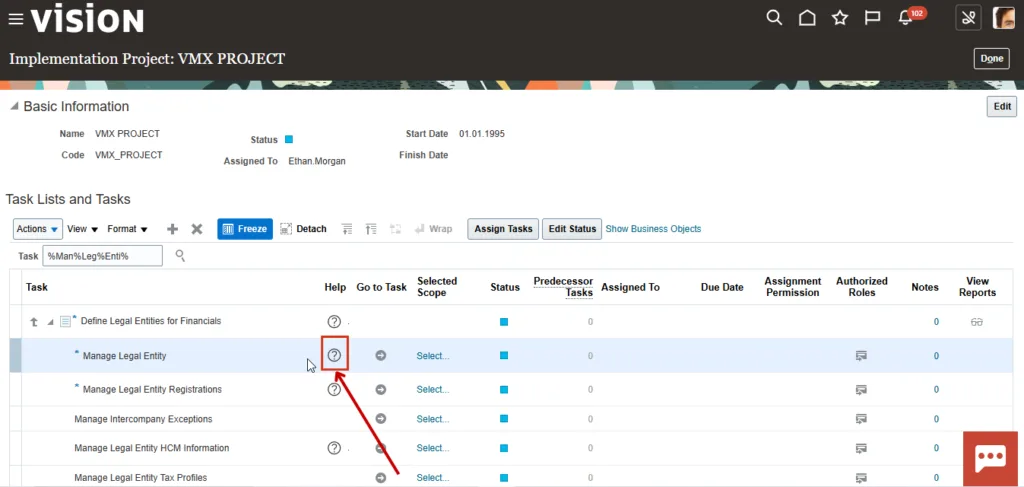1024x487 pixels.
Task: Open the View menu
Action: tap(82, 229)
